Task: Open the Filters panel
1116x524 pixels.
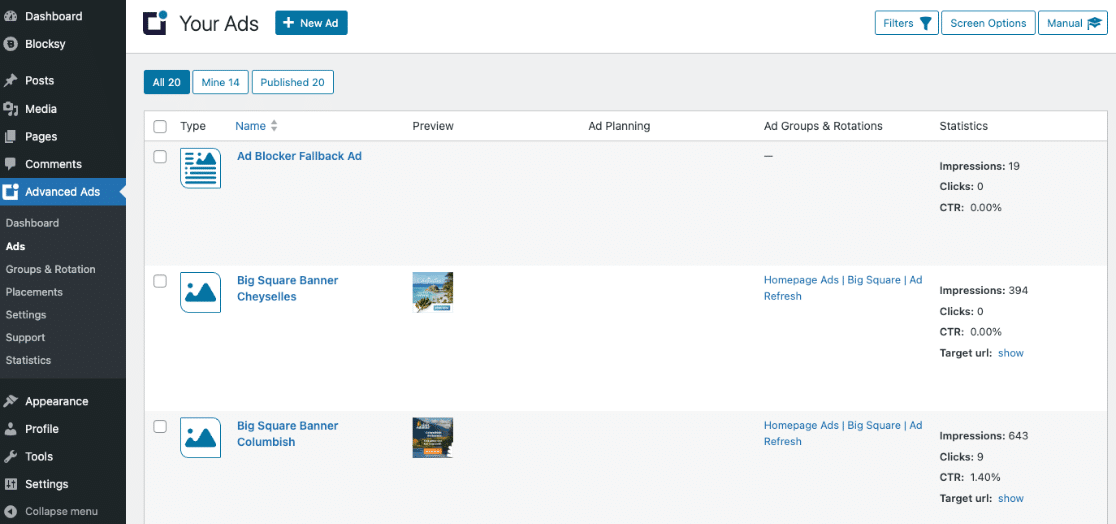Action: click(907, 23)
